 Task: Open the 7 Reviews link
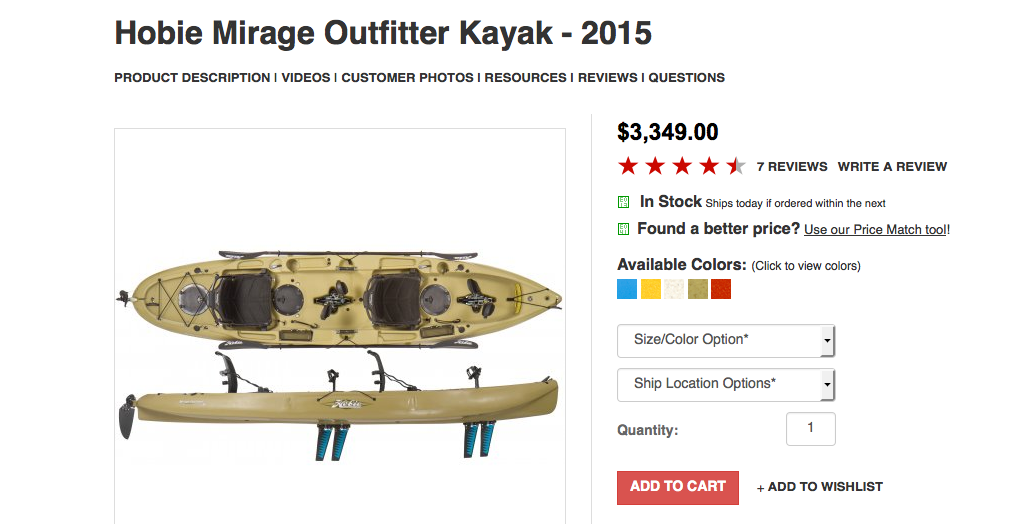coord(792,167)
